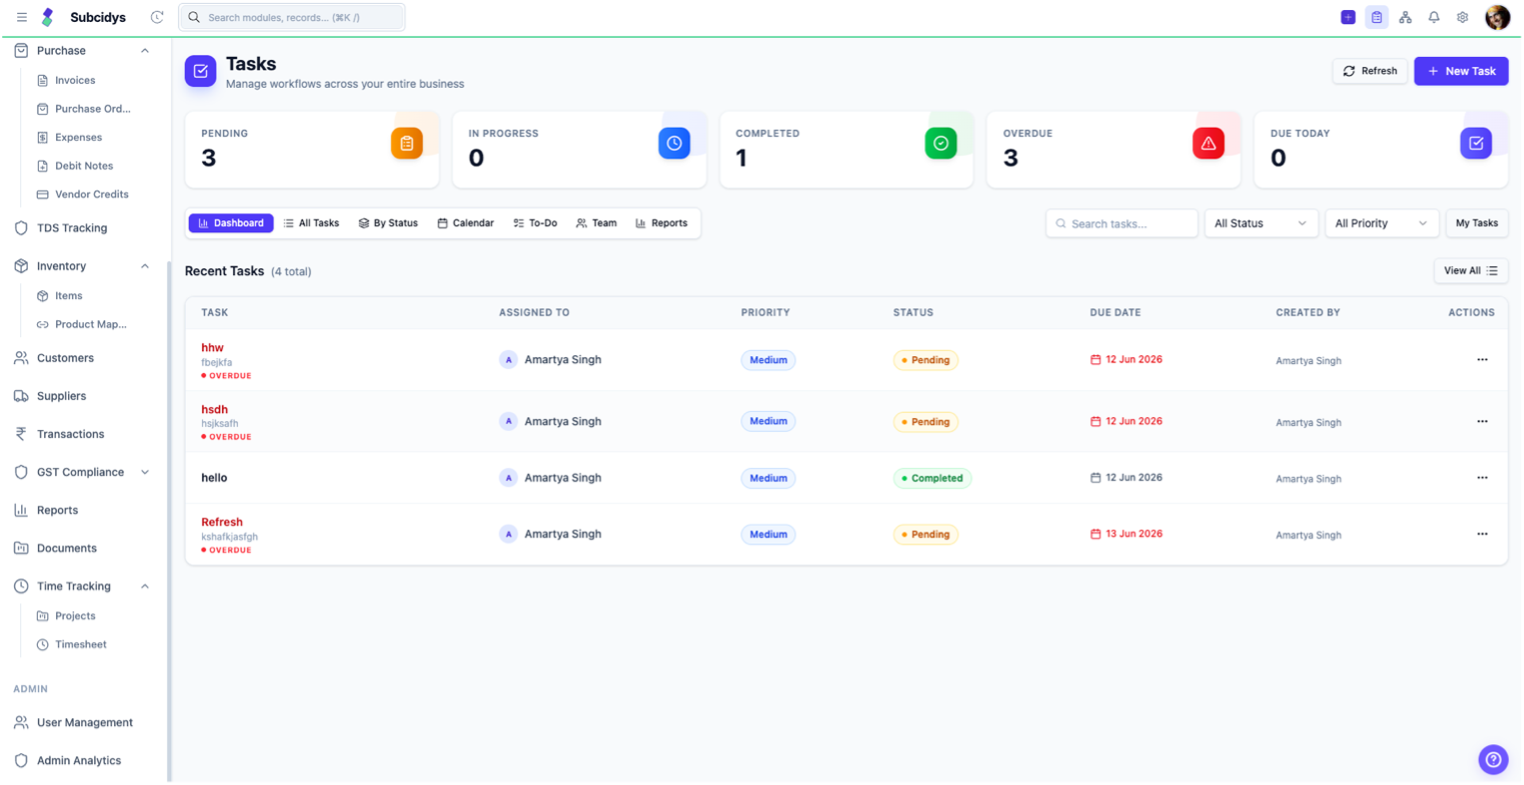Open the hsdh task title
This screenshot has height=785, width=1524.
(x=214, y=410)
